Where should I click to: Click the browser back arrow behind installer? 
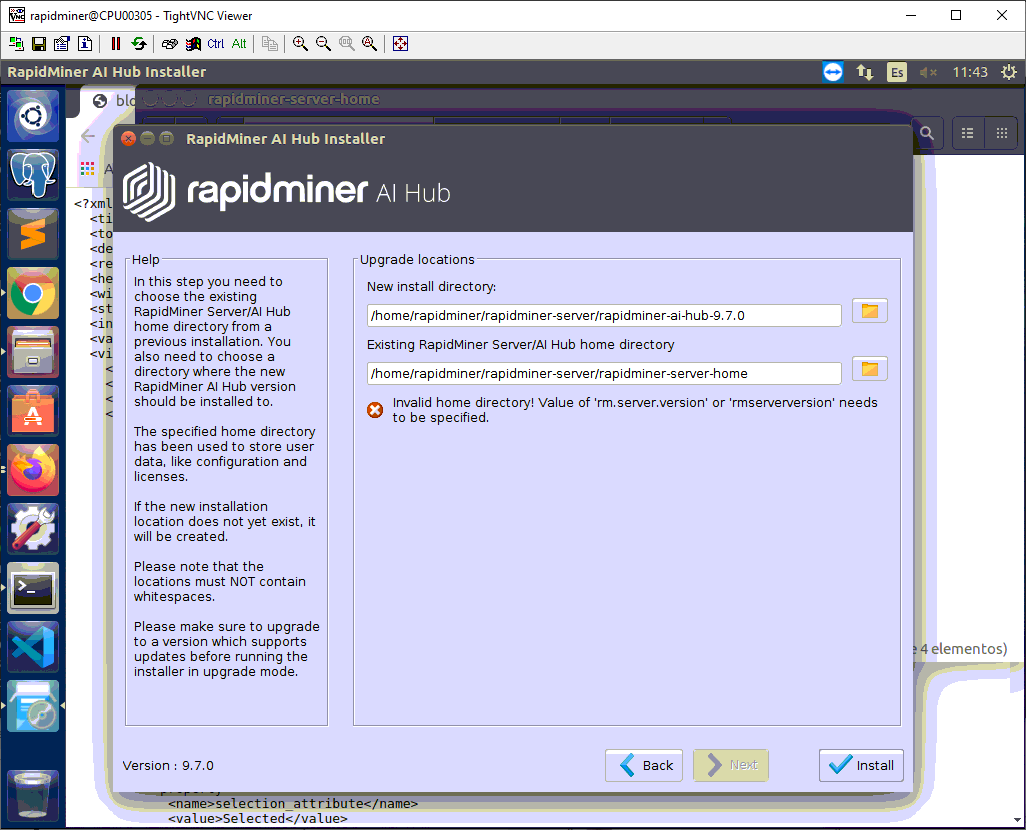click(x=88, y=136)
